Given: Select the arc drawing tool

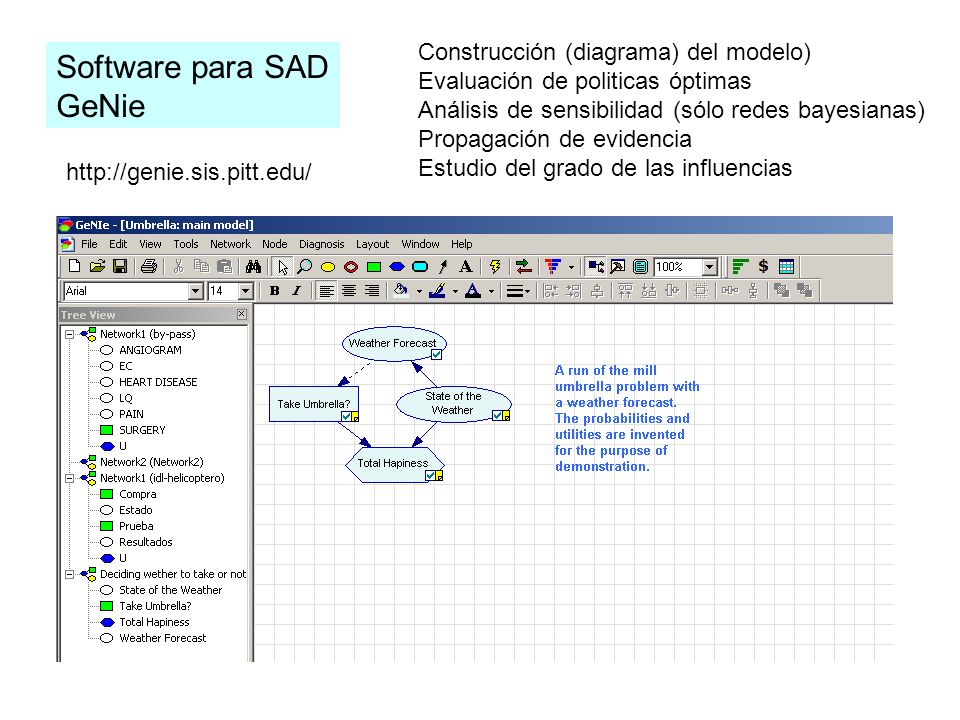Looking at the screenshot, I should (443, 266).
